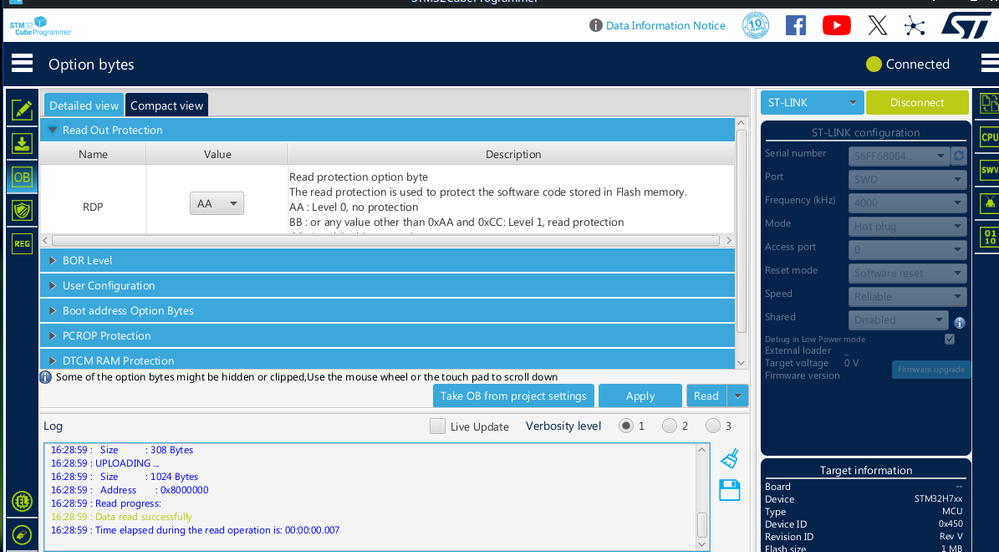This screenshot has width=999, height=552.
Task: Open the REG registers sidebar icon
Action: click(22, 243)
